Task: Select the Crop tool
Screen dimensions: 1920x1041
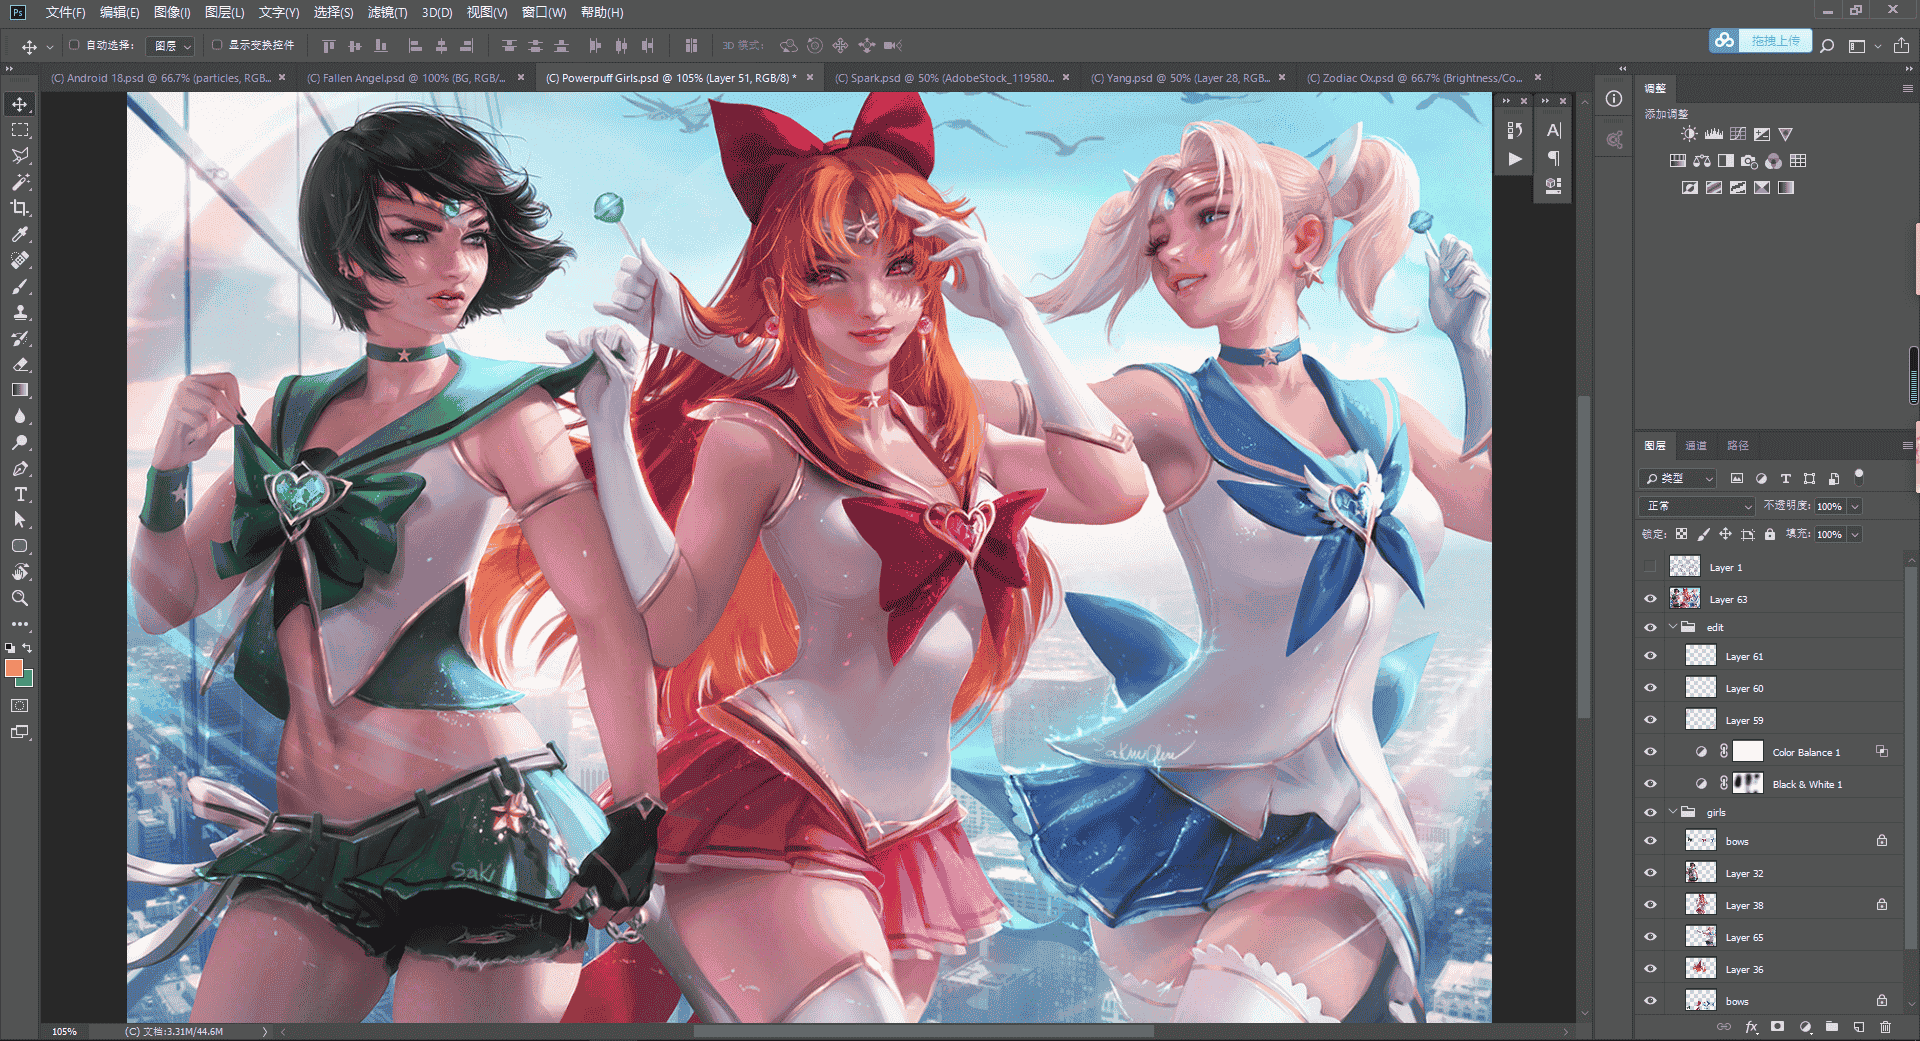Action: 20,208
